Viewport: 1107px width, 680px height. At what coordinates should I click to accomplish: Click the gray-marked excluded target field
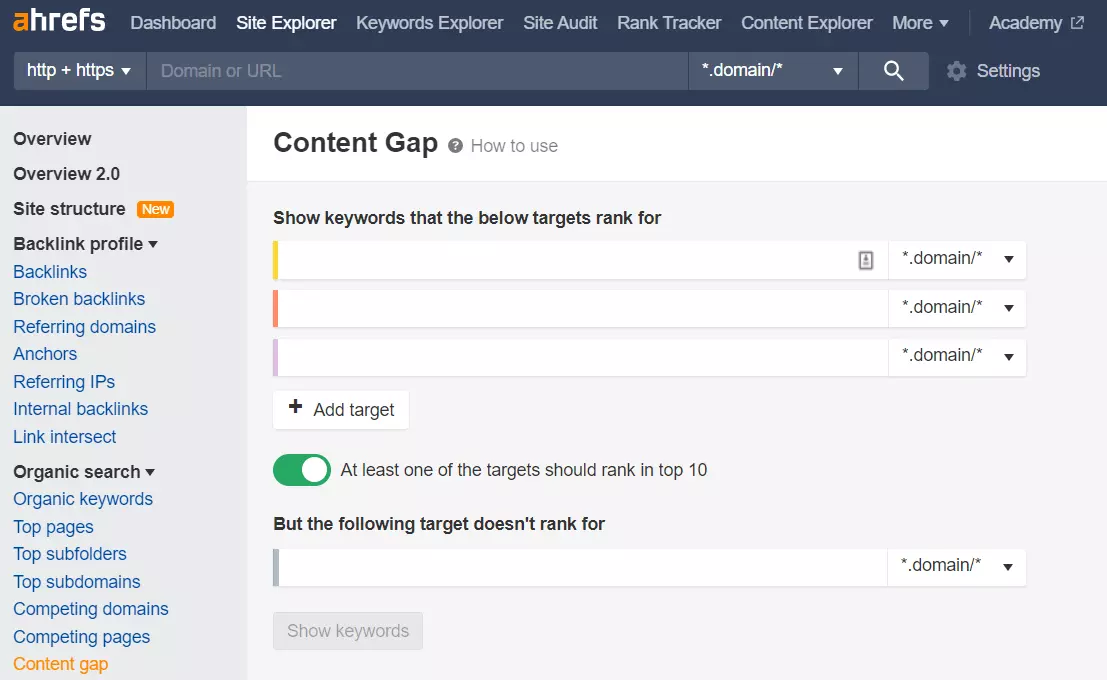(580, 567)
